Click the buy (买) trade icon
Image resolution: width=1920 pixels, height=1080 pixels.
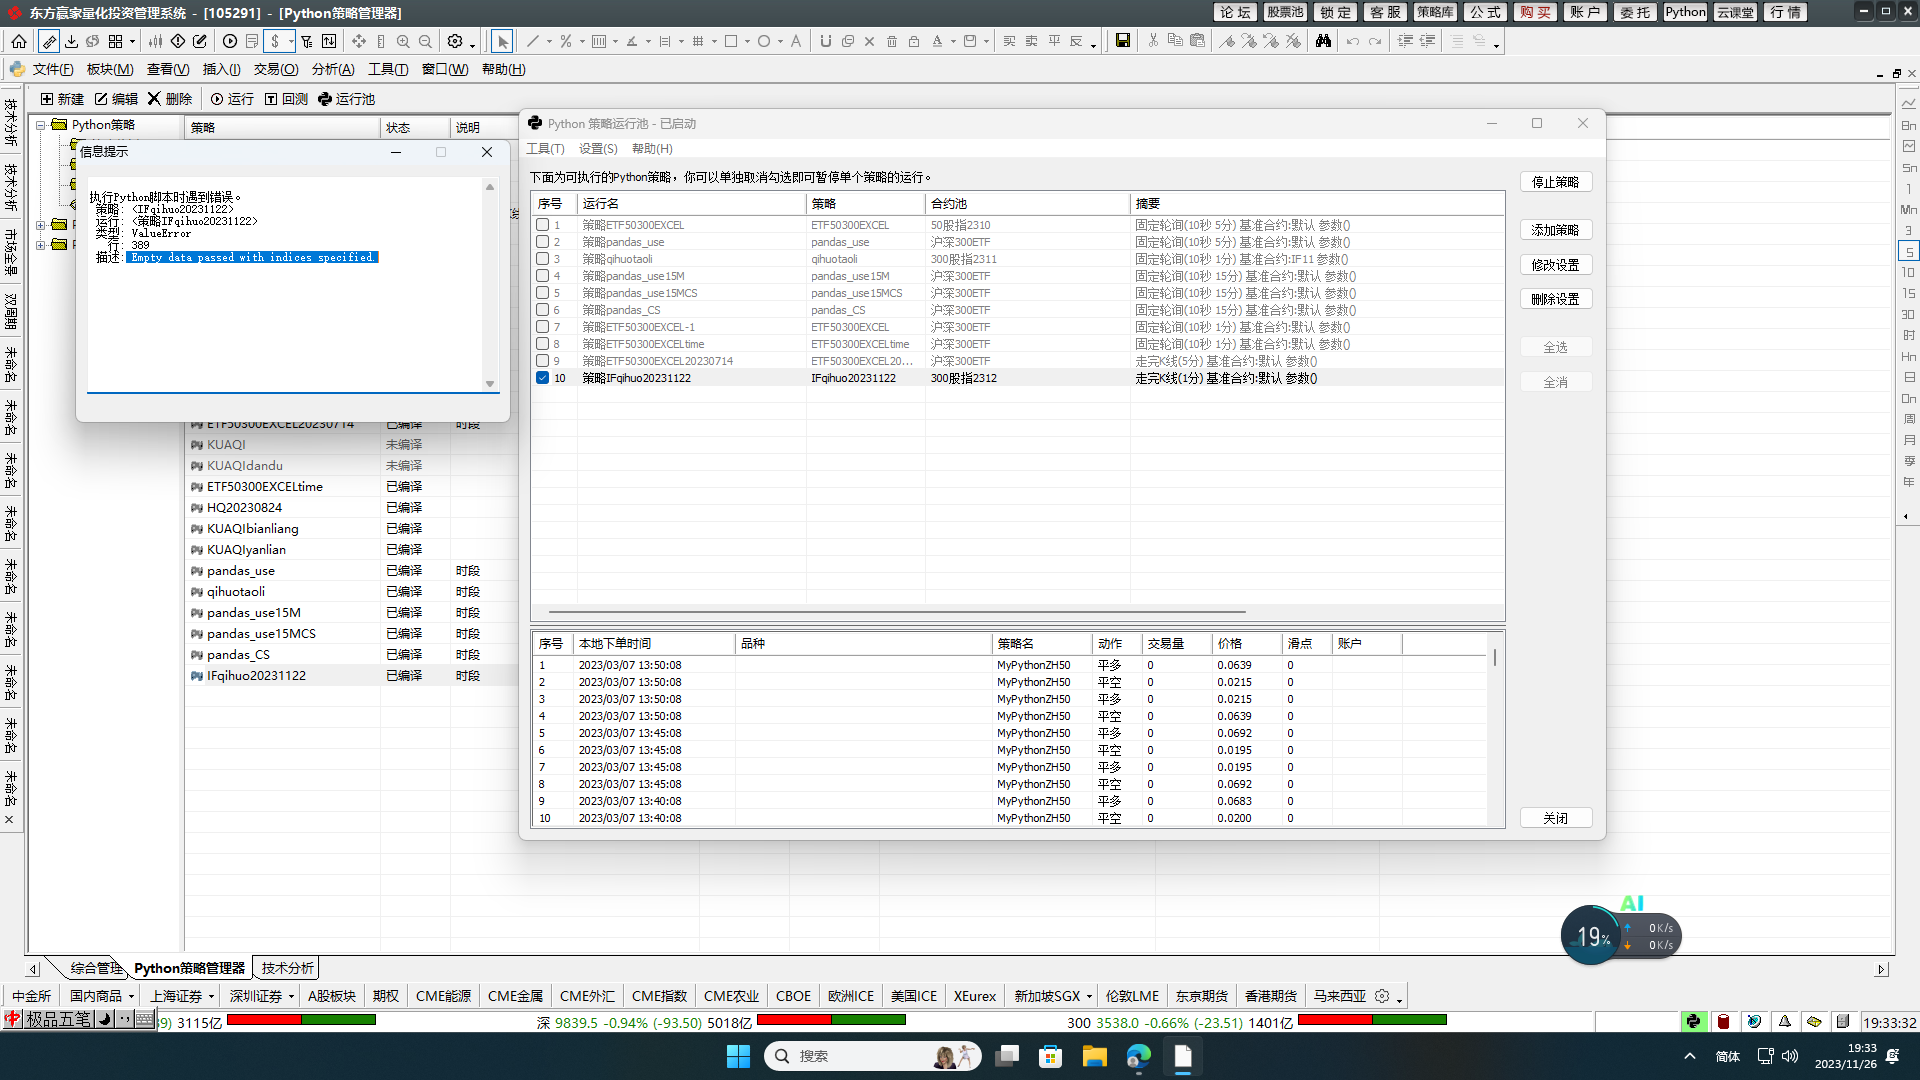click(x=1009, y=41)
